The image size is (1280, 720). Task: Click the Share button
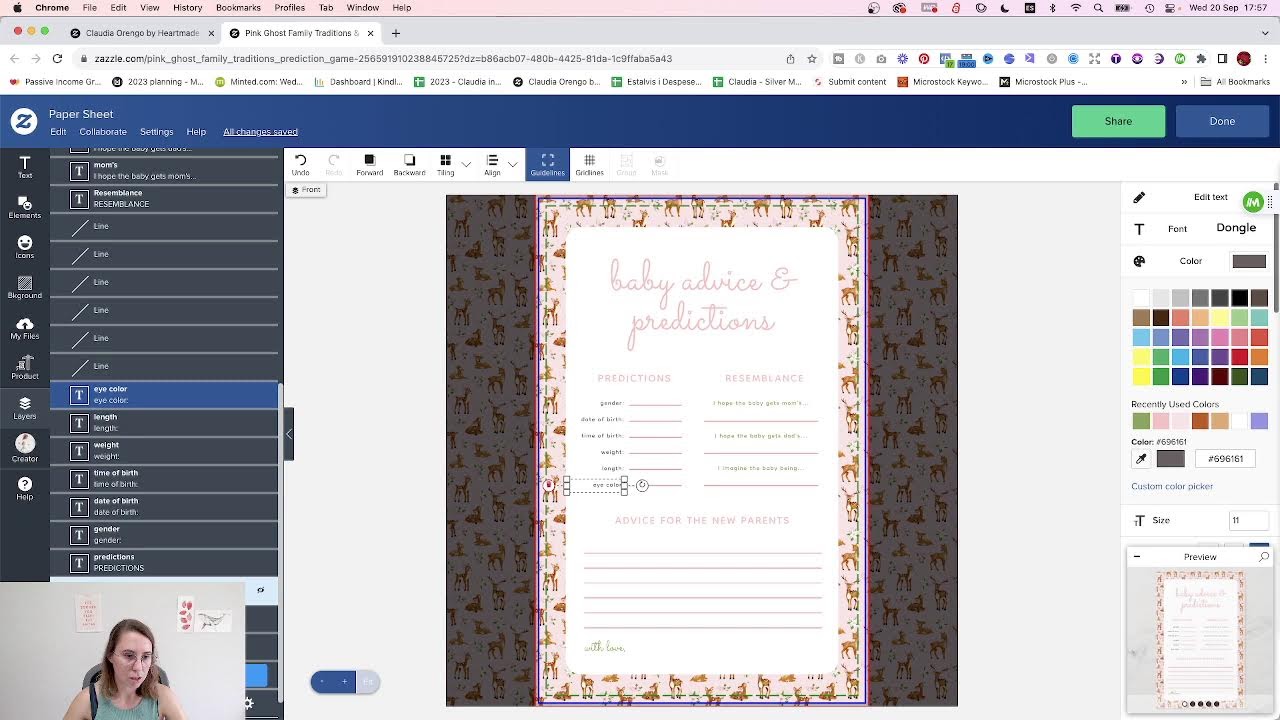pyautogui.click(x=1118, y=121)
